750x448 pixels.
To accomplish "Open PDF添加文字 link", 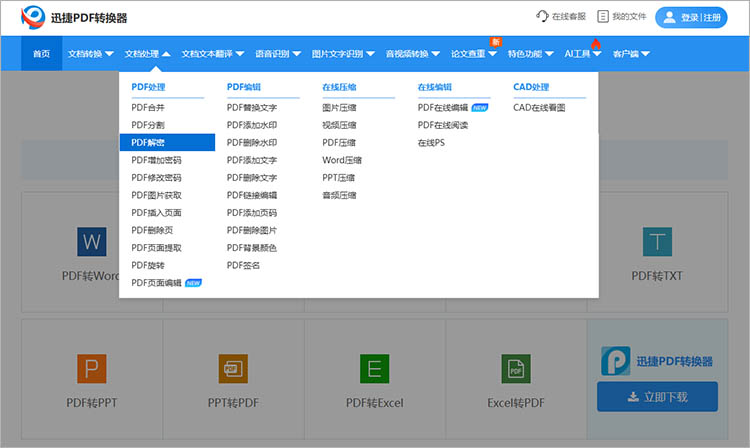I will click(x=252, y=160).
